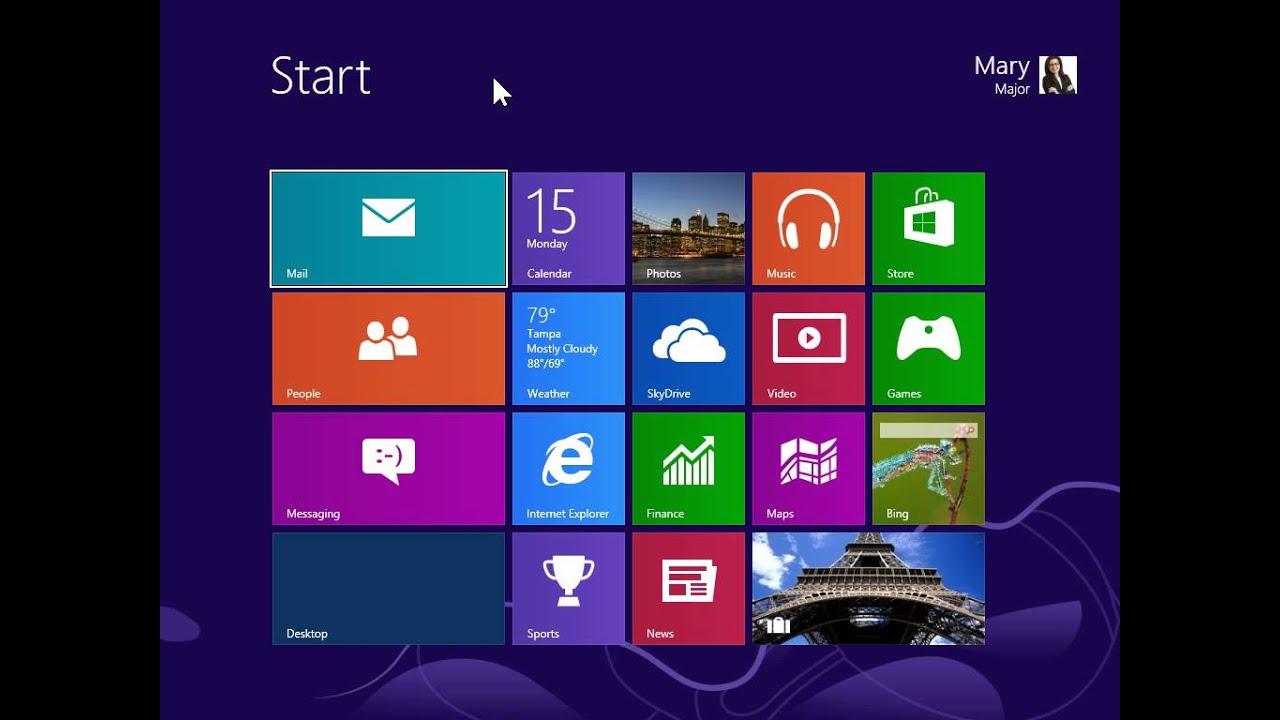
Task: Open the Weather tile for Tampa
Action: pyautogui.click(x=568, y=348)
